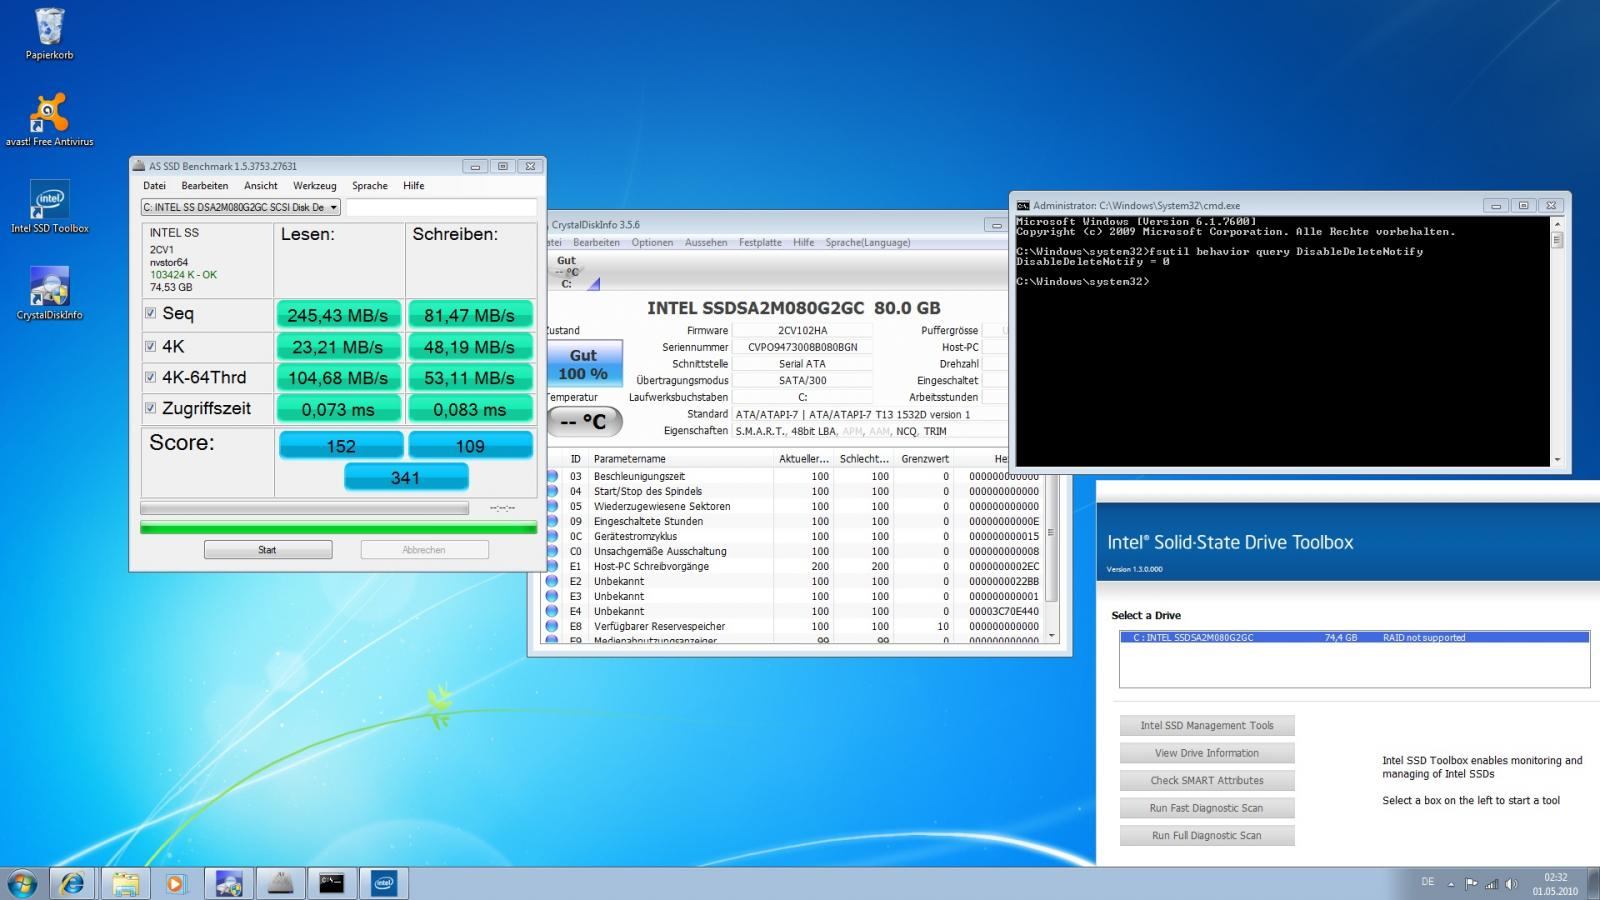Open Ansicht menu in AS SSD Benchmark
Screen dimensions: 1600x900
point(261,186)
